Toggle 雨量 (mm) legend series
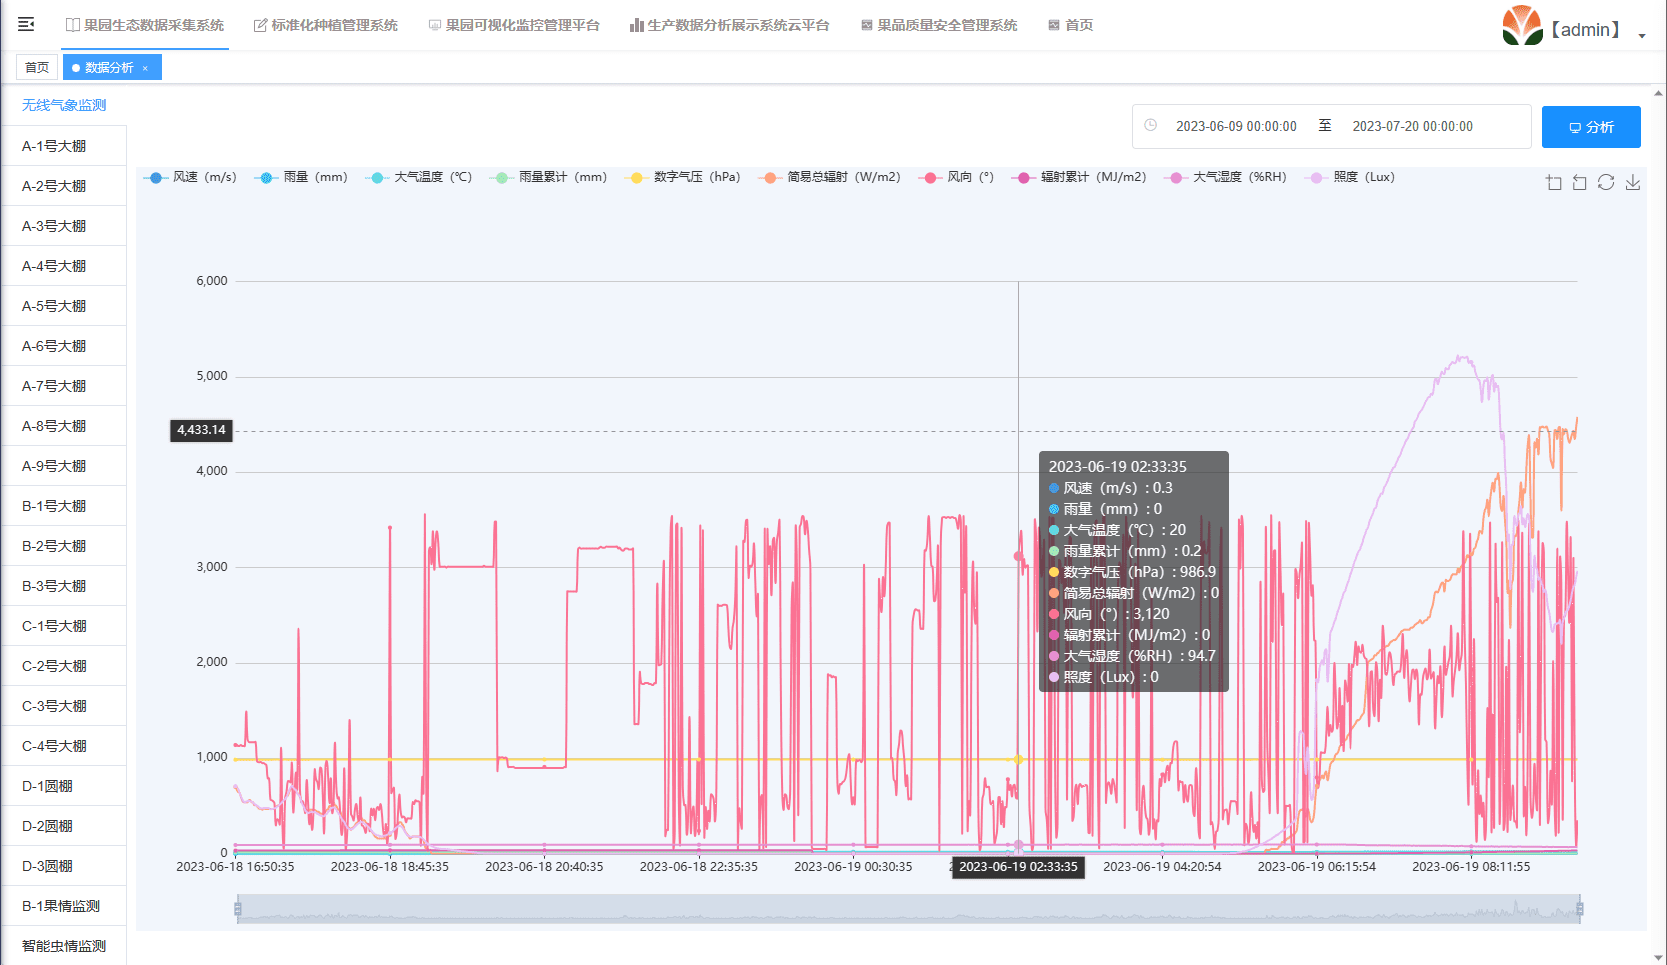The image size is (1667, 965). point(301,177)
